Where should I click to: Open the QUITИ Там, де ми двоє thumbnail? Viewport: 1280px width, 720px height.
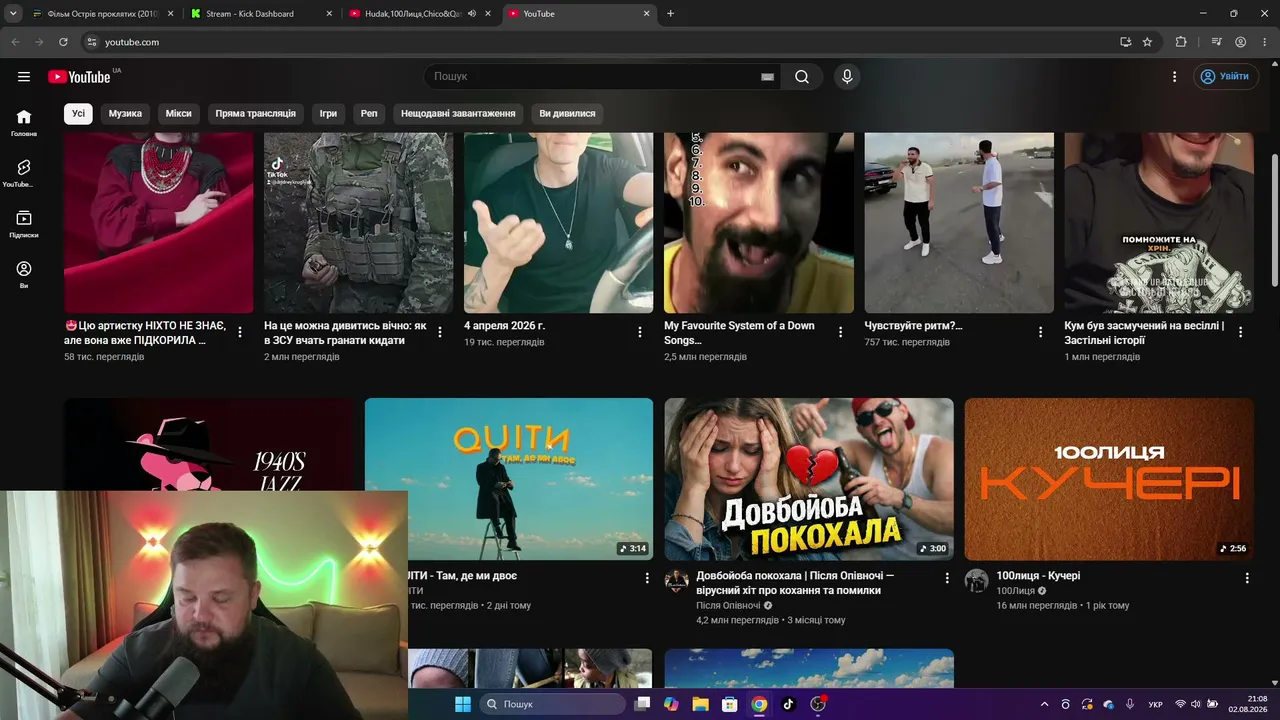click(x=509, y=479)
